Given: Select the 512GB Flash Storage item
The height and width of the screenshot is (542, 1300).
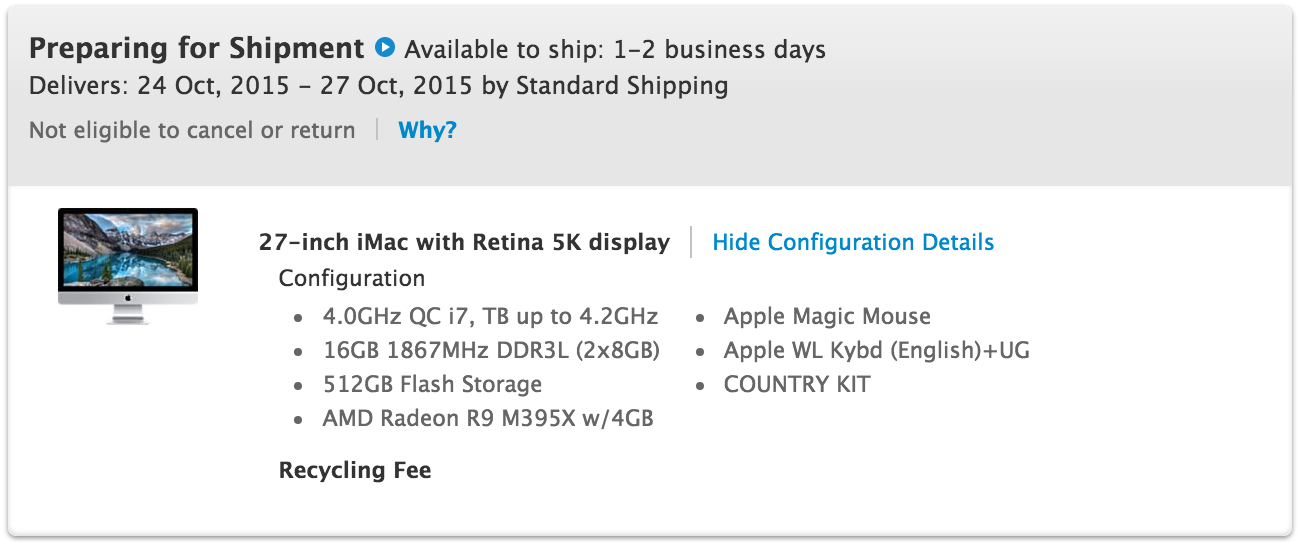Looking at the screenshot, I should [x=432, y=385].
